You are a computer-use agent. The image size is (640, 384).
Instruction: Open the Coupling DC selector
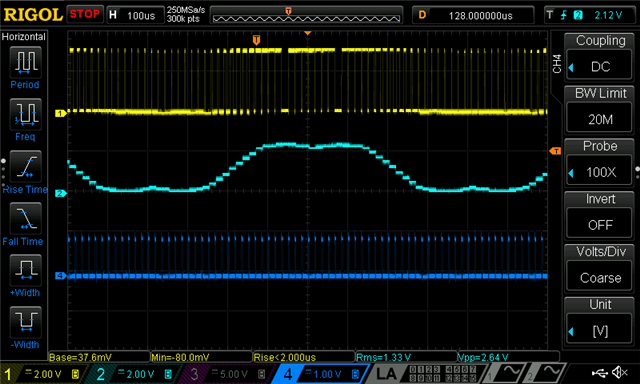(x=600, y=57)
